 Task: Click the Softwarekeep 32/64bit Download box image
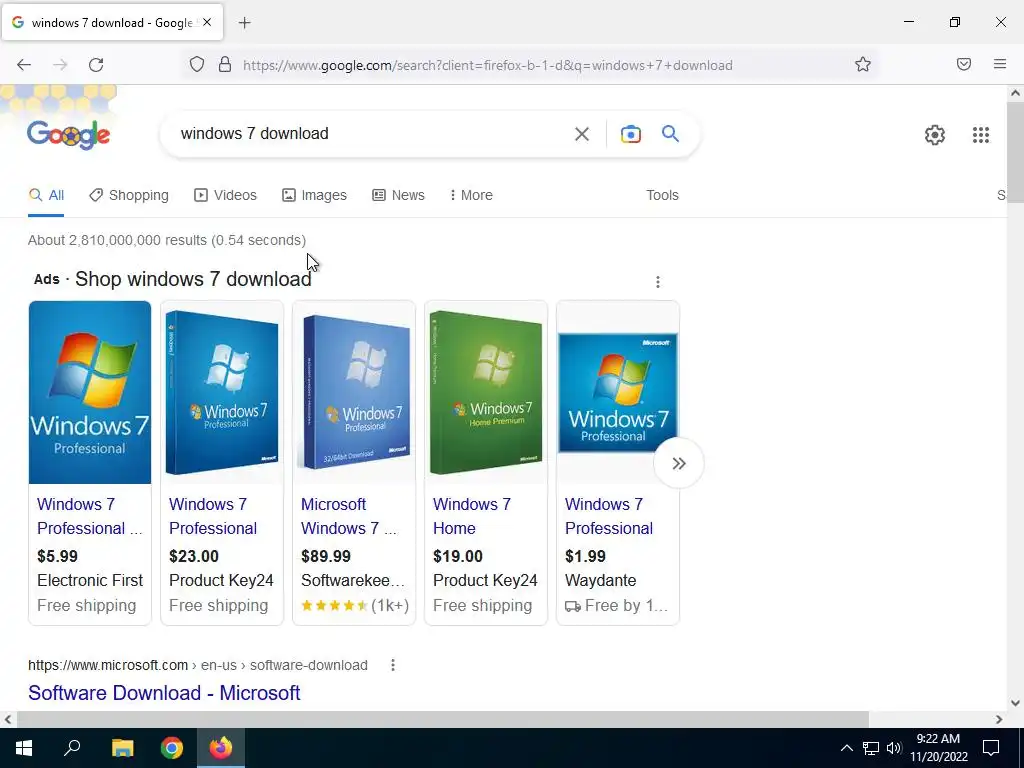click(x=354, y=392)
